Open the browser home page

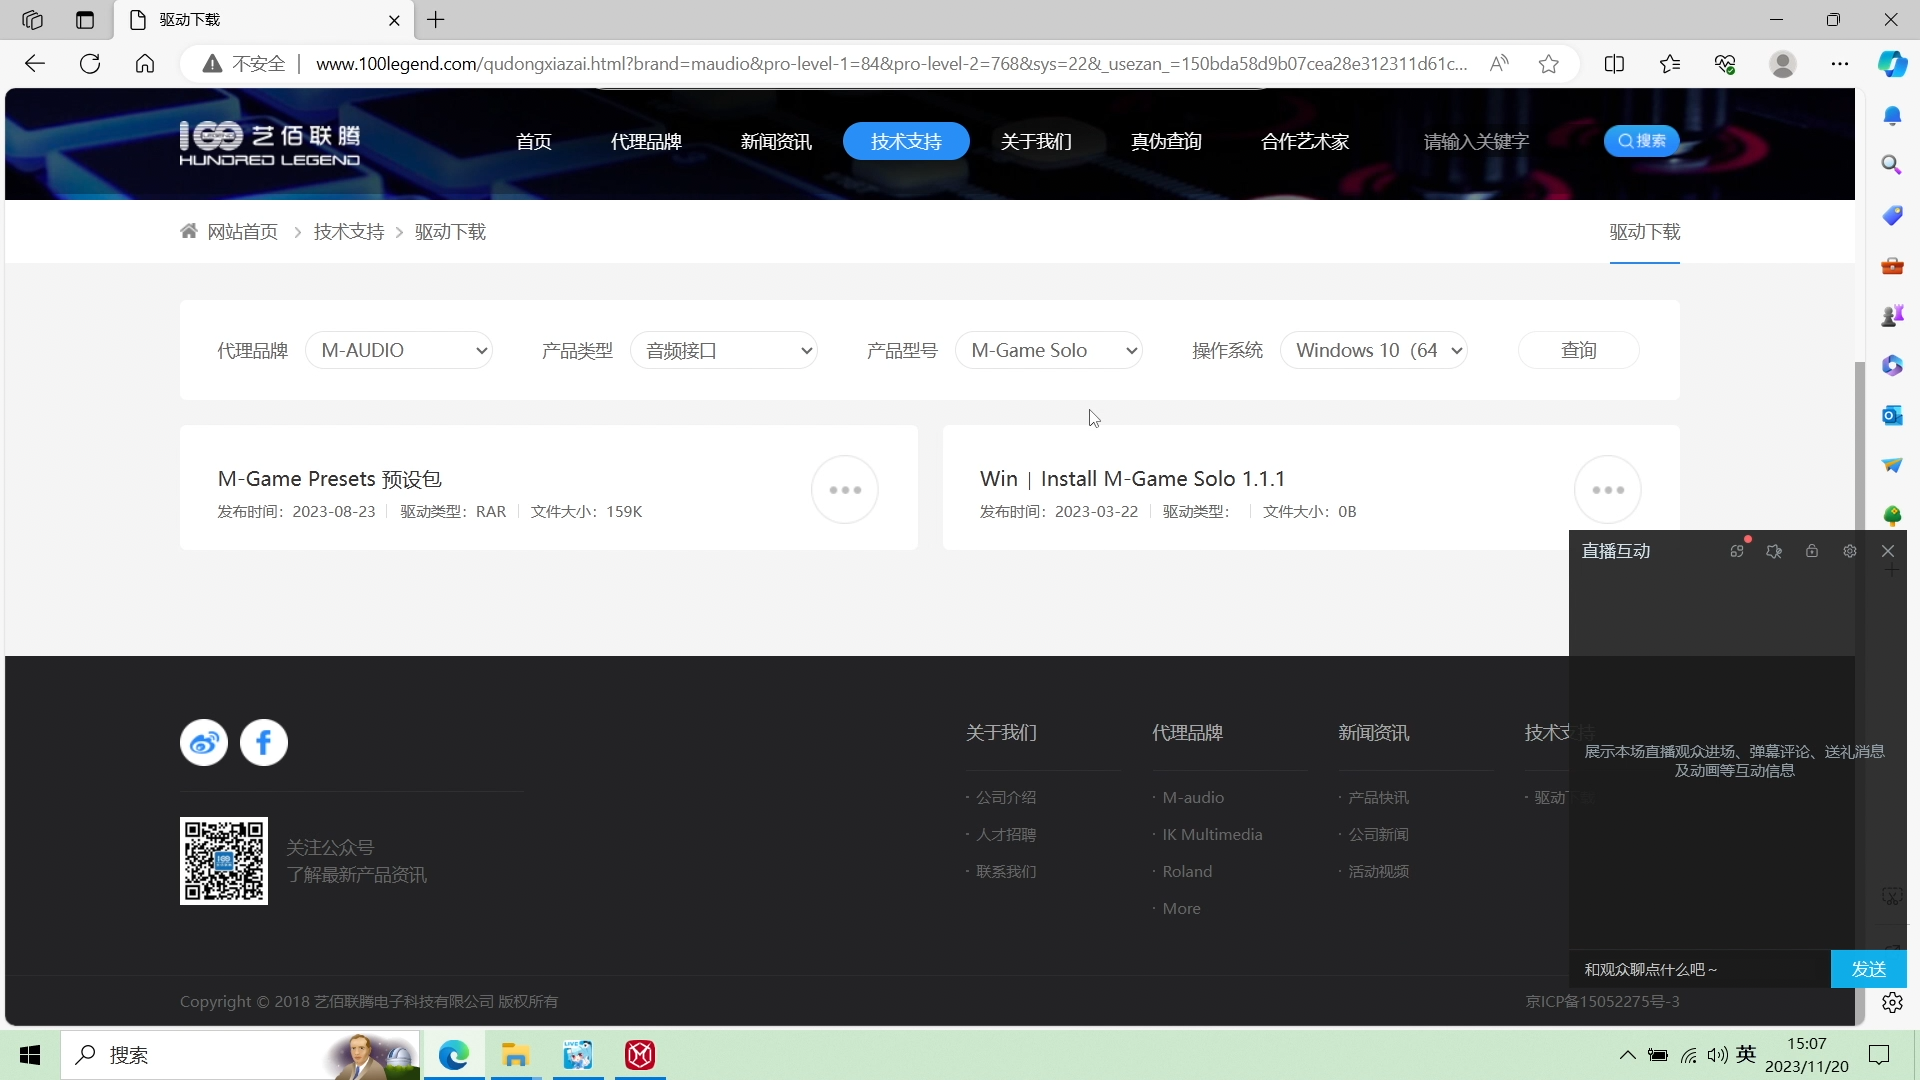[x=145, y=64]
